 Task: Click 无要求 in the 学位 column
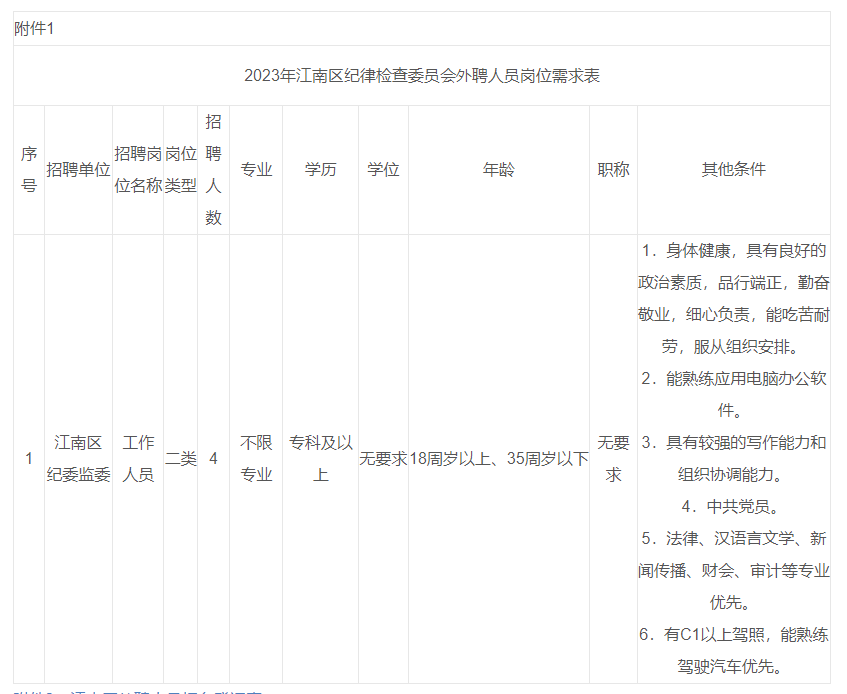click(383, 459)
